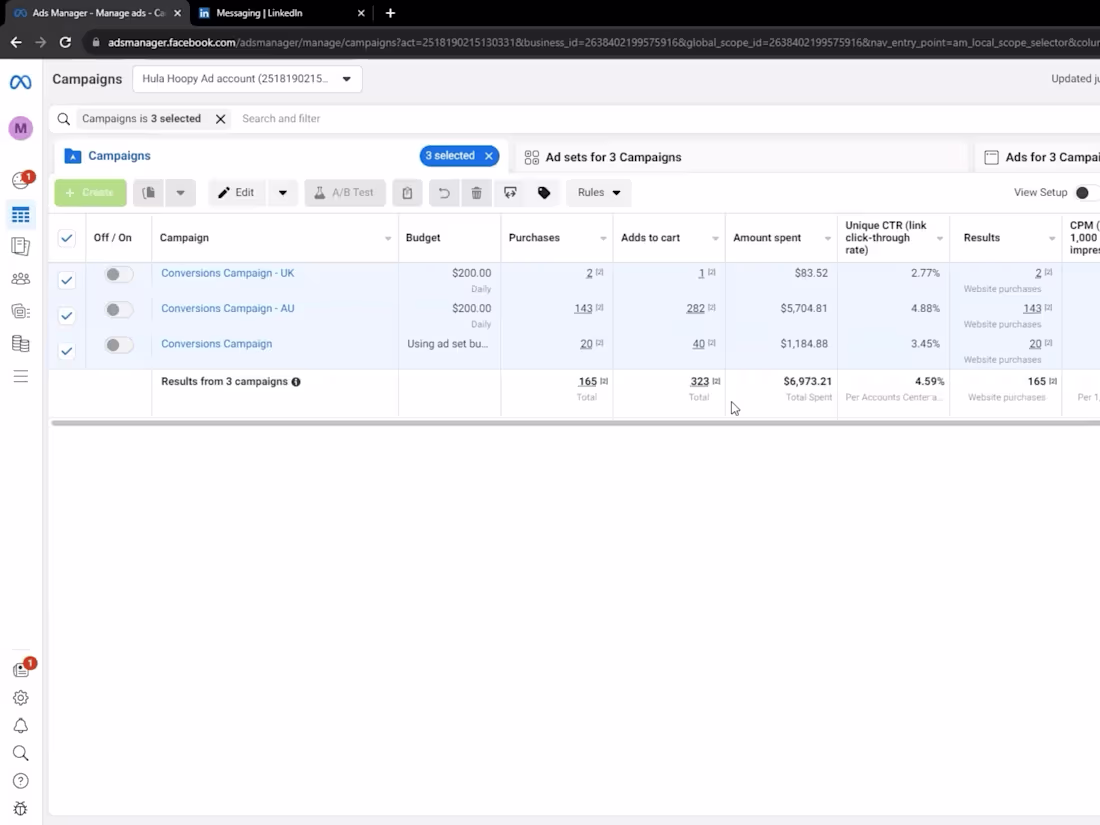Image resolution: width=1100 pixels, height=825 pixels.
Task: Click the Duplicate icon in the toolbar
Action: pyautogui.click(x=148, y=193)
